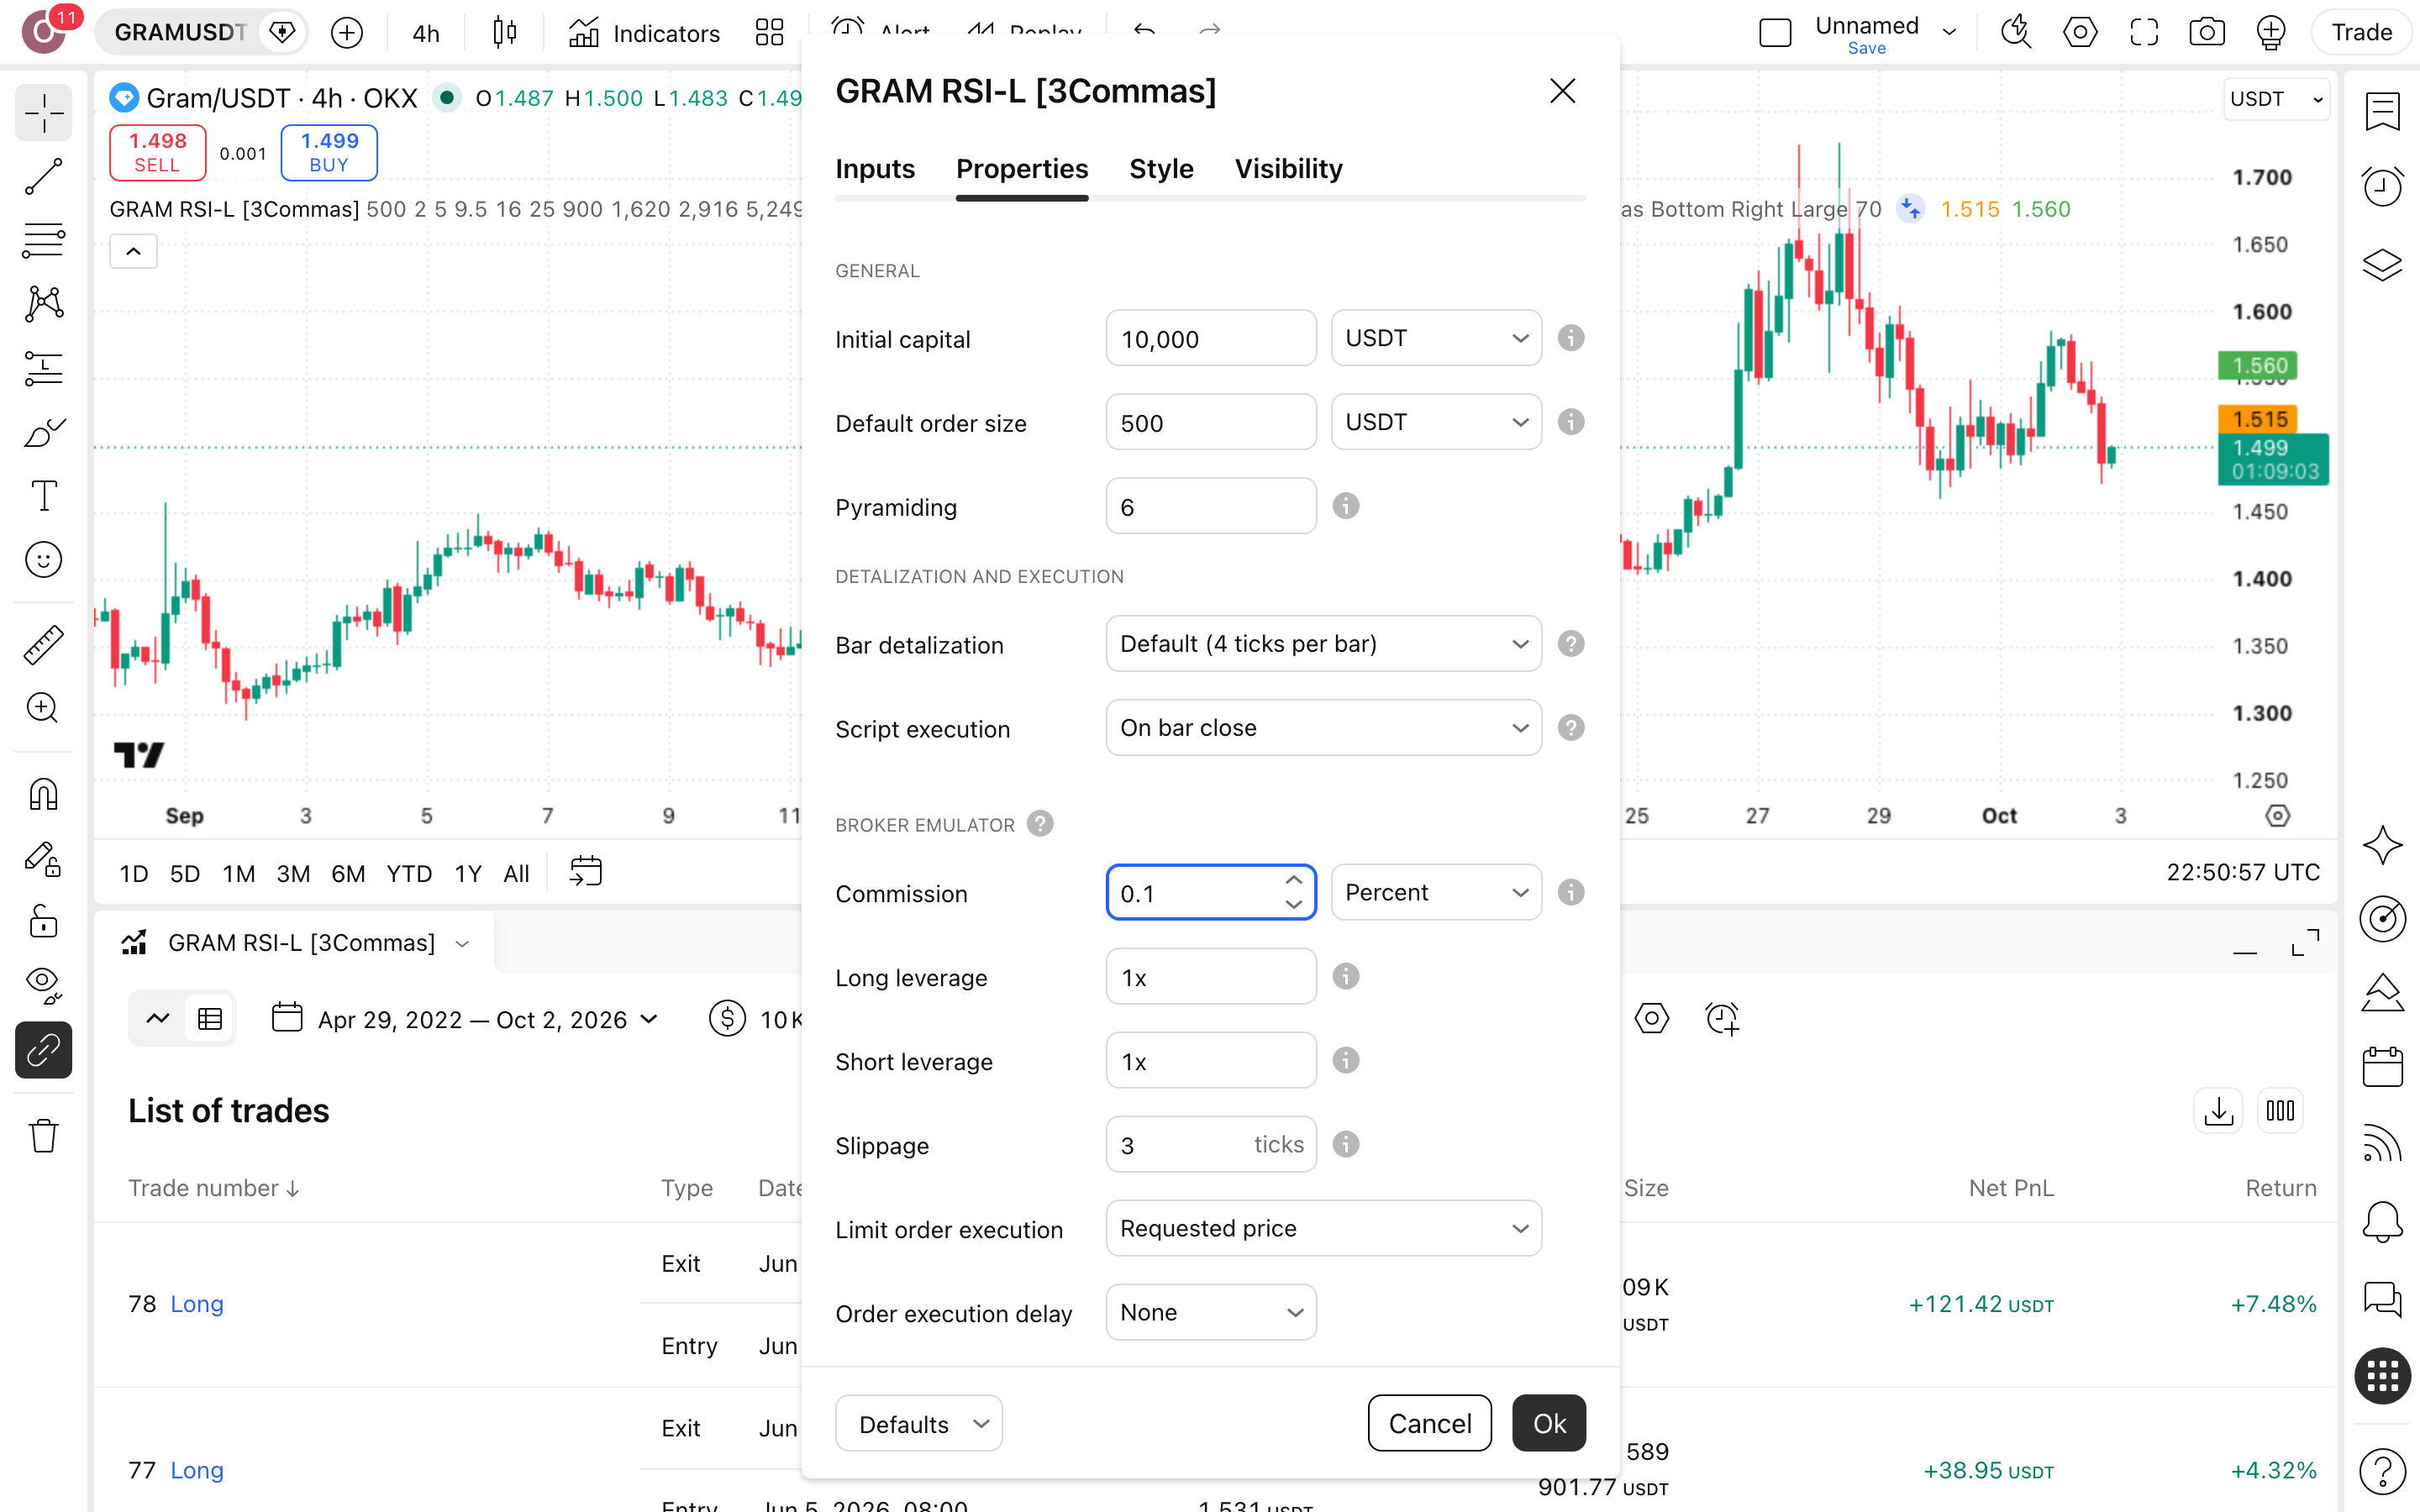
Task: Open the Limit order execution dropdown
Action: tap(1323, 1228)
